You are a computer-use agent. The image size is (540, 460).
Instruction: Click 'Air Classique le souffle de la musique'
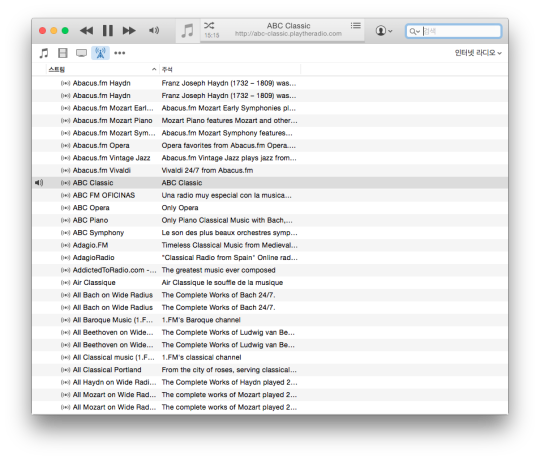tap(222, 283)
